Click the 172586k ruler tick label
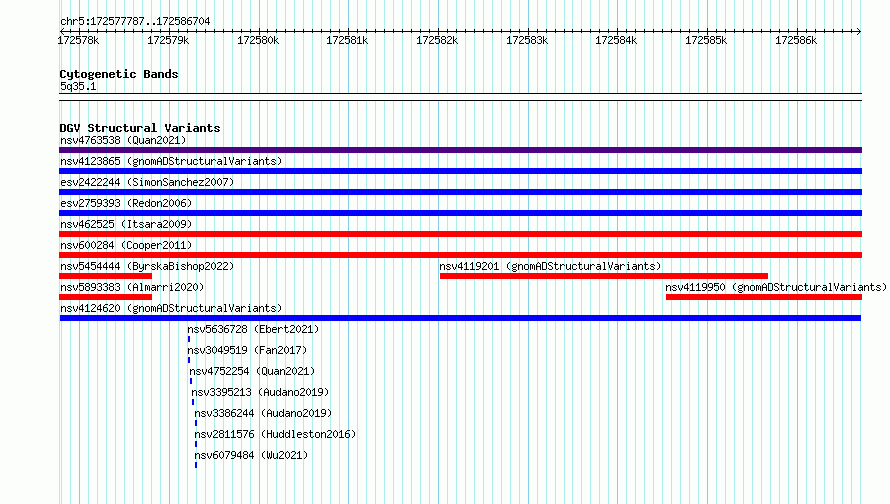Viewport: 890px width, 504px height. (x=796, y=40)
